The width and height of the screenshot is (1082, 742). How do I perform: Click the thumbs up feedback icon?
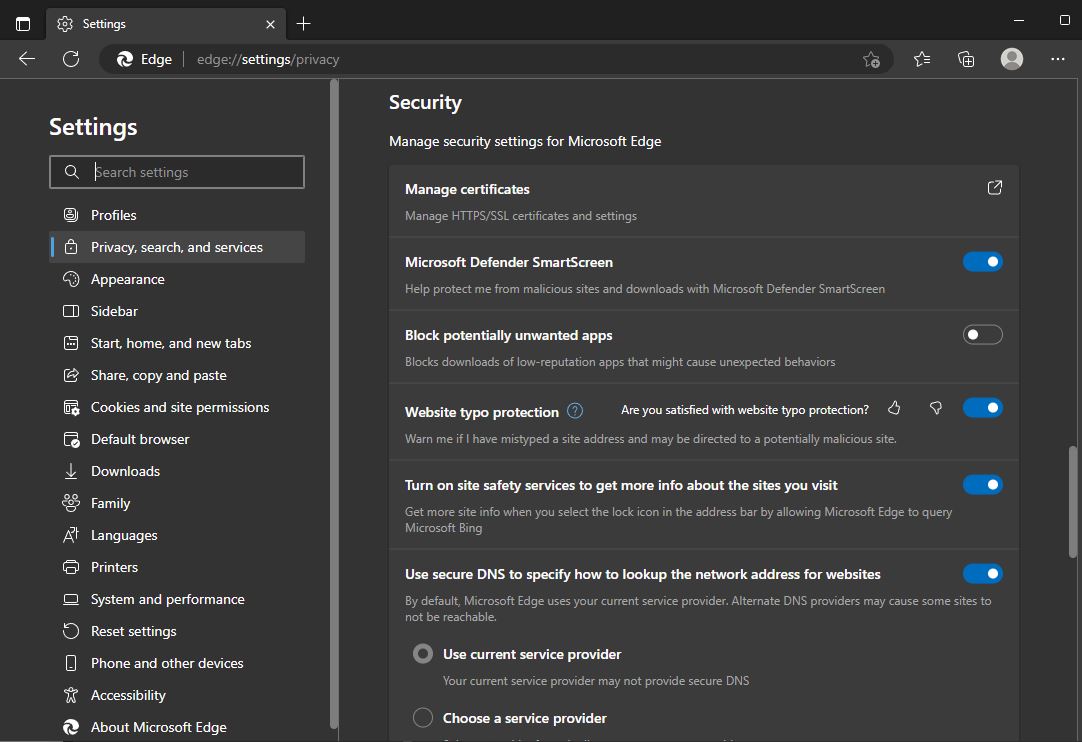(895, 408)
